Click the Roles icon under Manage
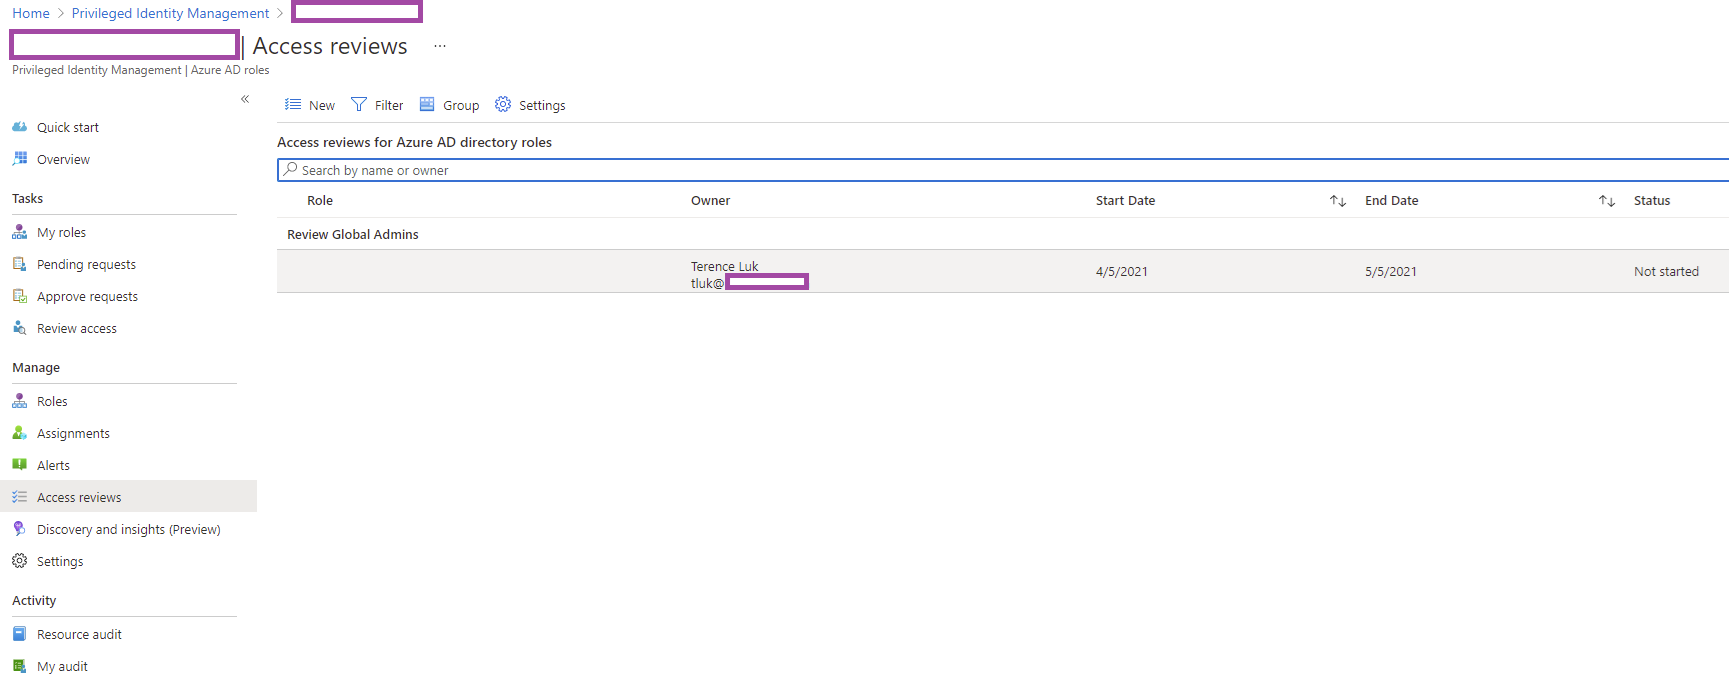This screenshot has height=695, width=1729. click(x=19, y=401)
